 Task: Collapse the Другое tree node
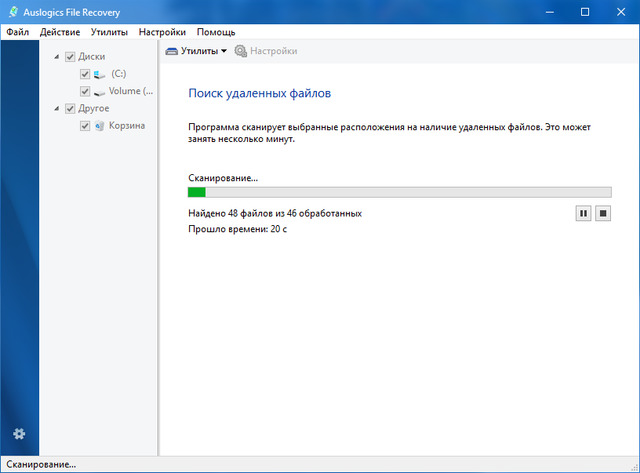pyautogui.click(x=57, y=108)
